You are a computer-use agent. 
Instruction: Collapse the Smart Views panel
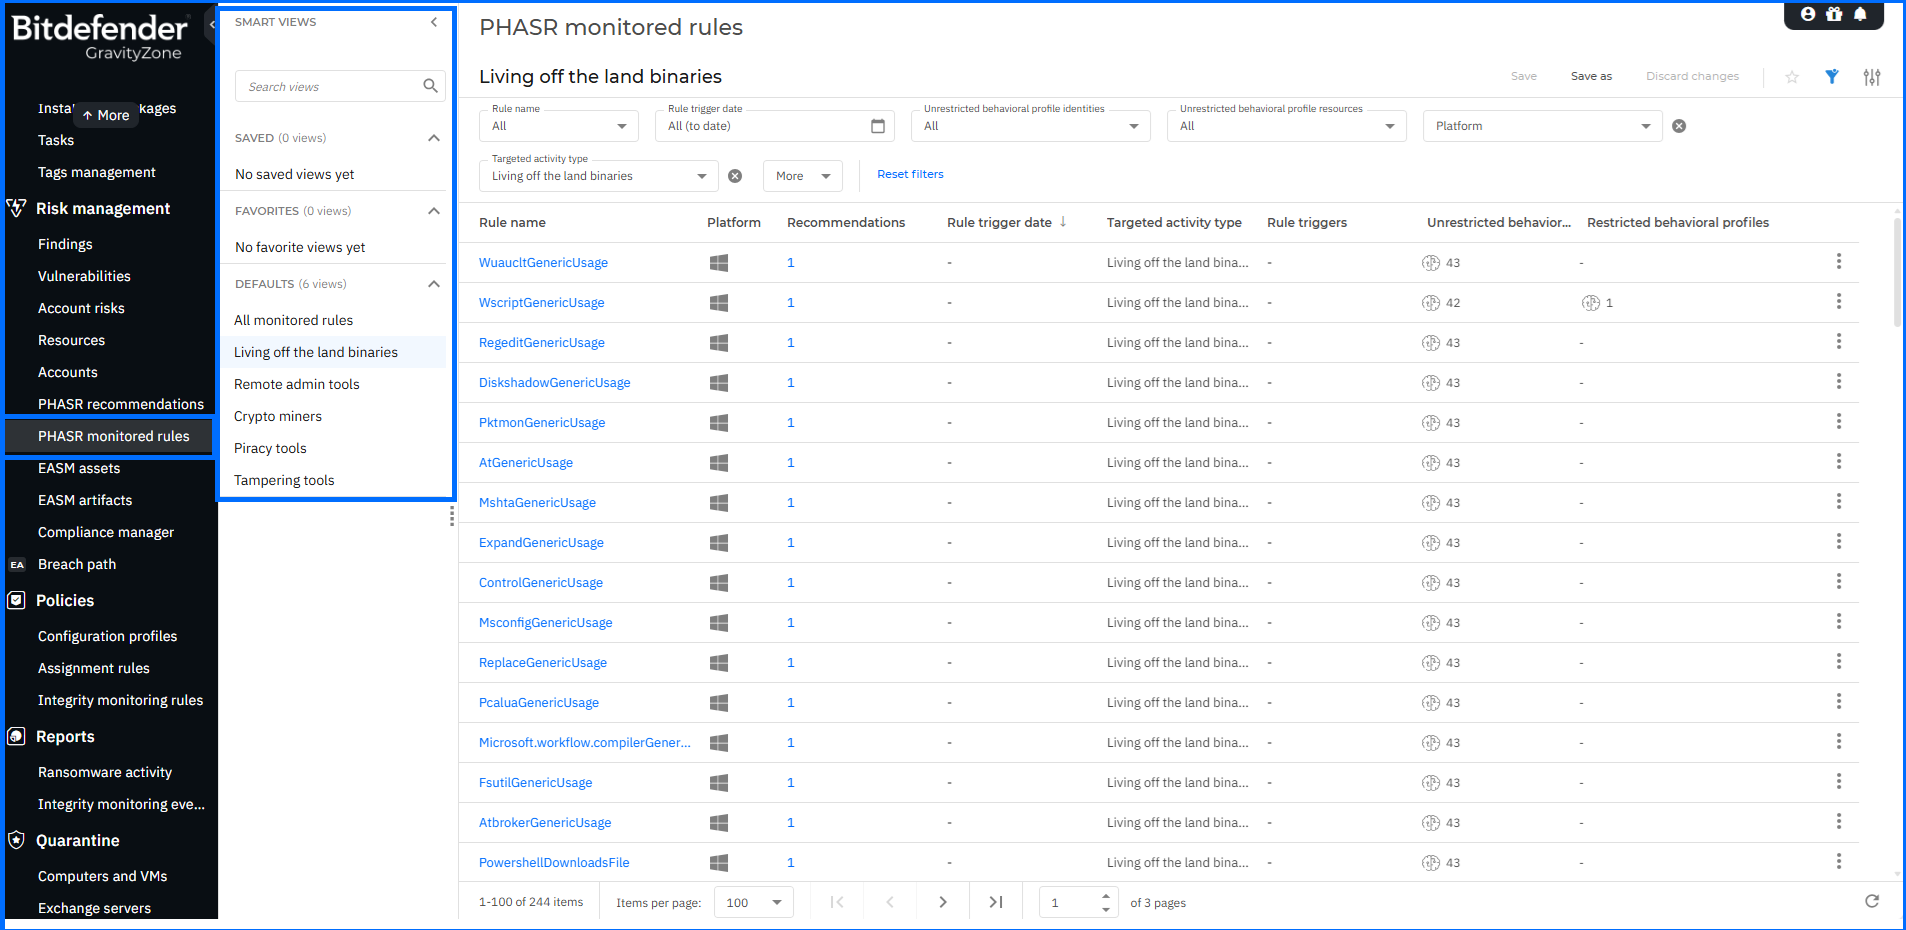434,22
